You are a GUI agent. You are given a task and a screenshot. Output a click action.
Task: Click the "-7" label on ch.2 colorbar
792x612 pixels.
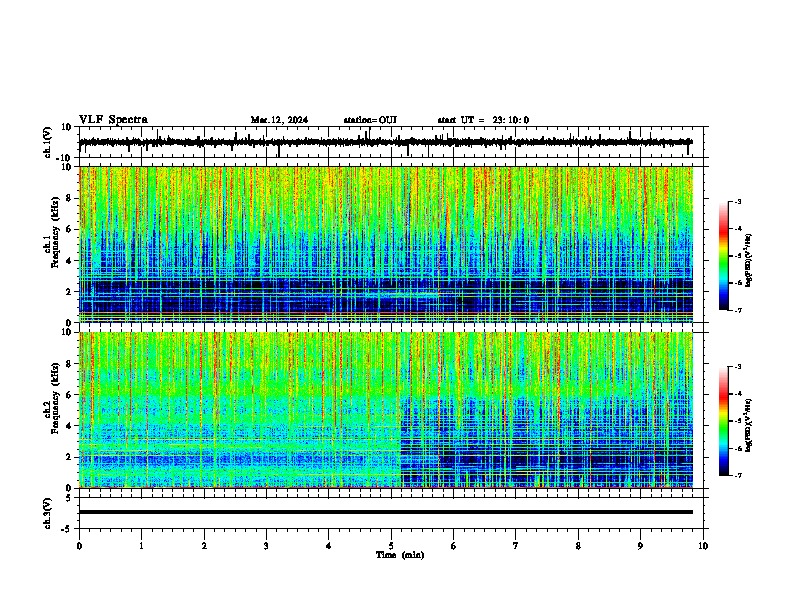[737, 475]
